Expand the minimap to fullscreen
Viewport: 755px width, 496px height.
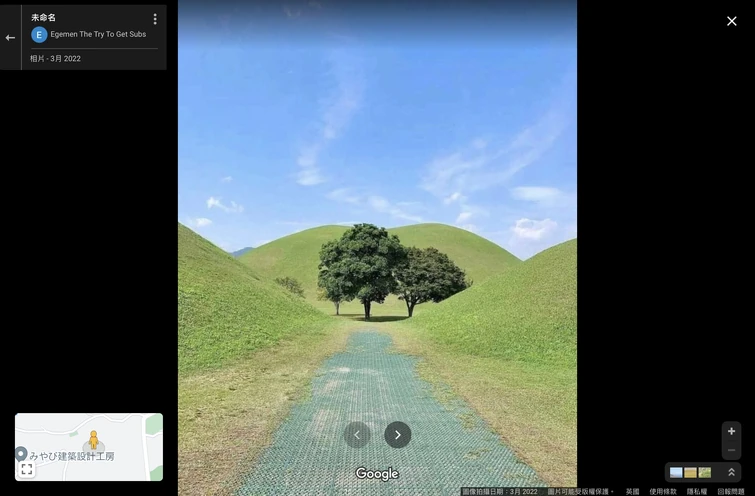27,469
